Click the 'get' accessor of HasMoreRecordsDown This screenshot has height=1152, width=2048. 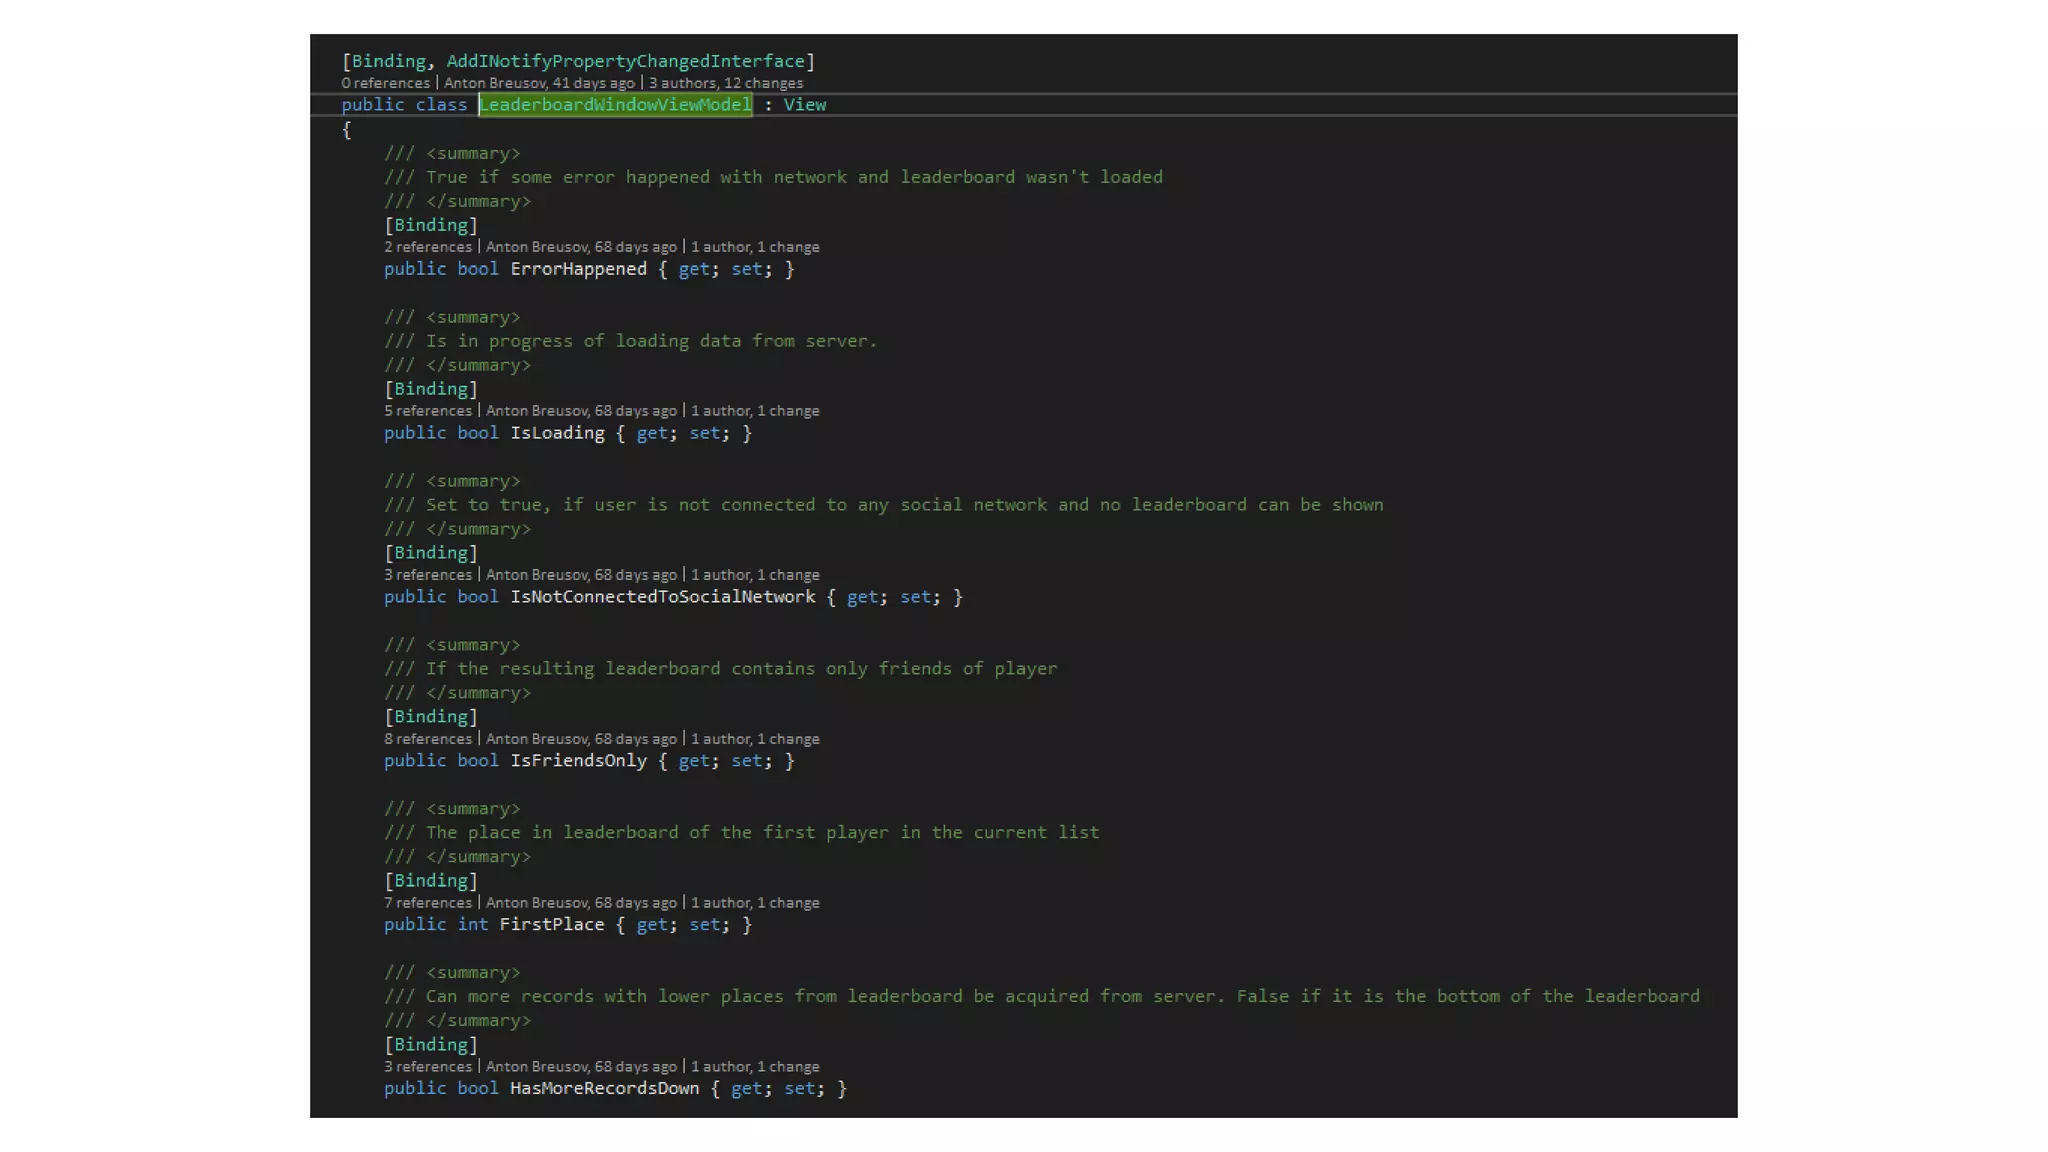747,1089
